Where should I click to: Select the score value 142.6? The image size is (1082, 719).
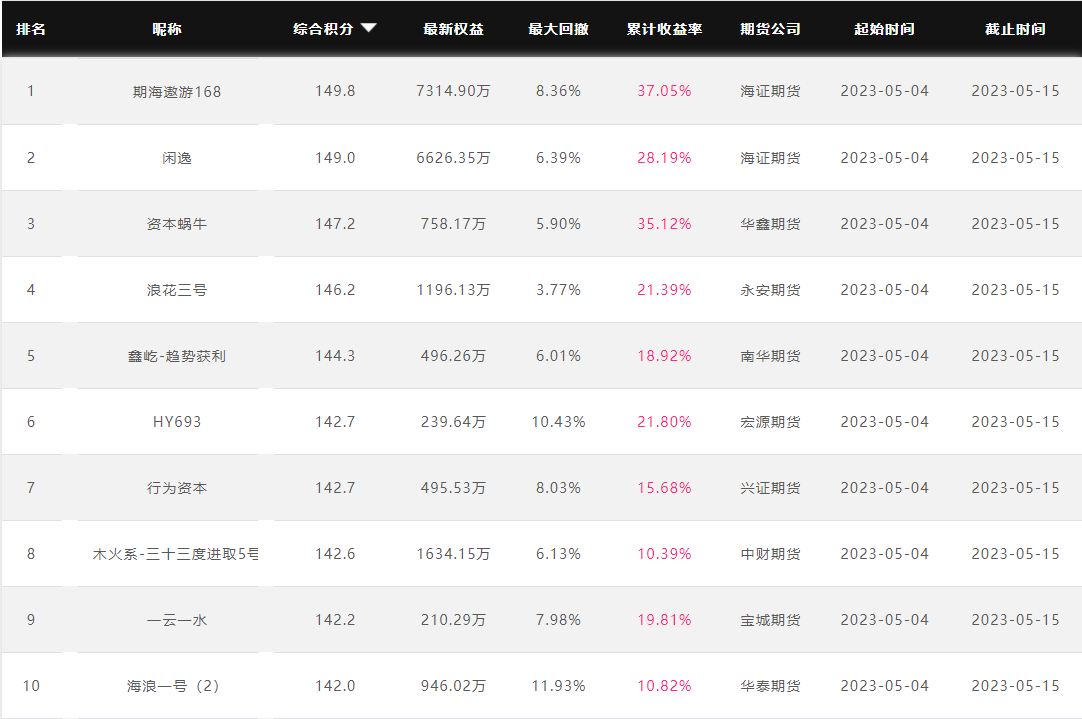point(335,554)
